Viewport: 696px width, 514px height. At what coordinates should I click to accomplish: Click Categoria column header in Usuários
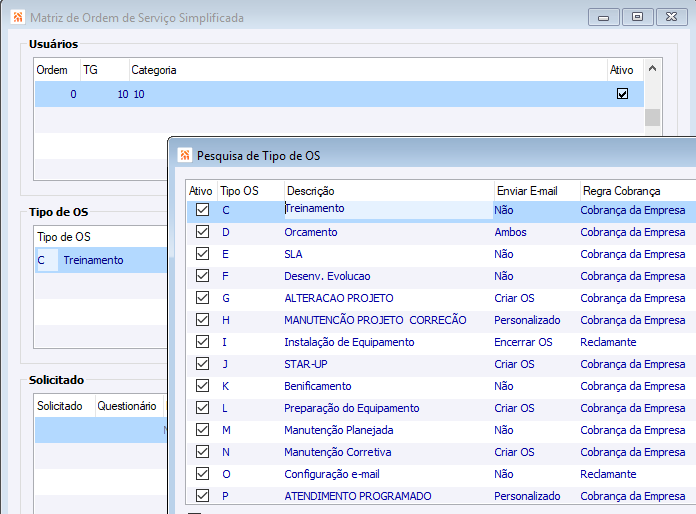tap(154, 70)
